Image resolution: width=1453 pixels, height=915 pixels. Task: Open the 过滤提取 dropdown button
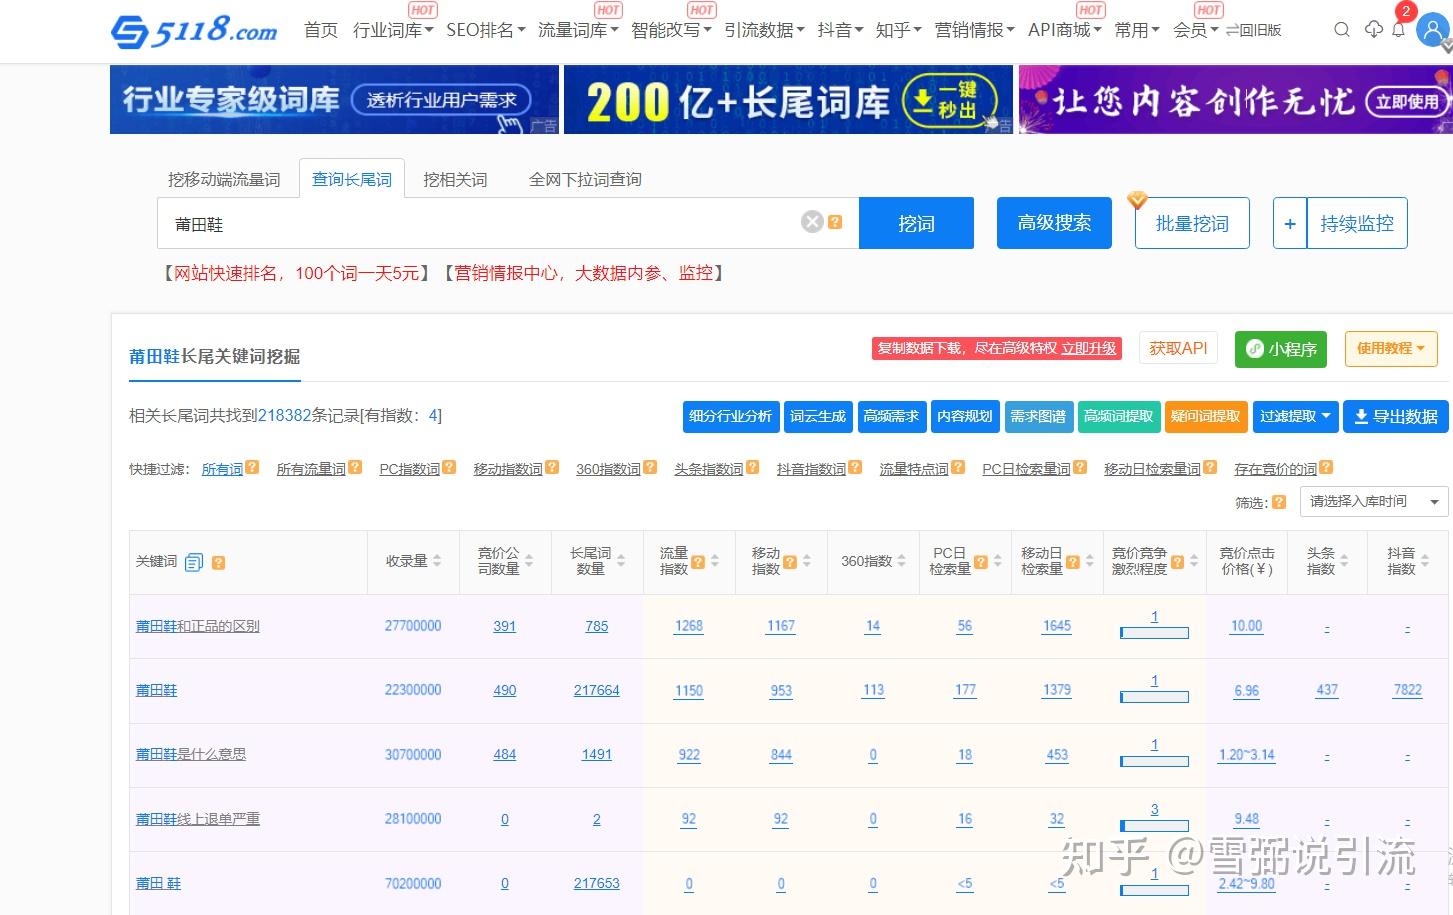coord(1295,416)
